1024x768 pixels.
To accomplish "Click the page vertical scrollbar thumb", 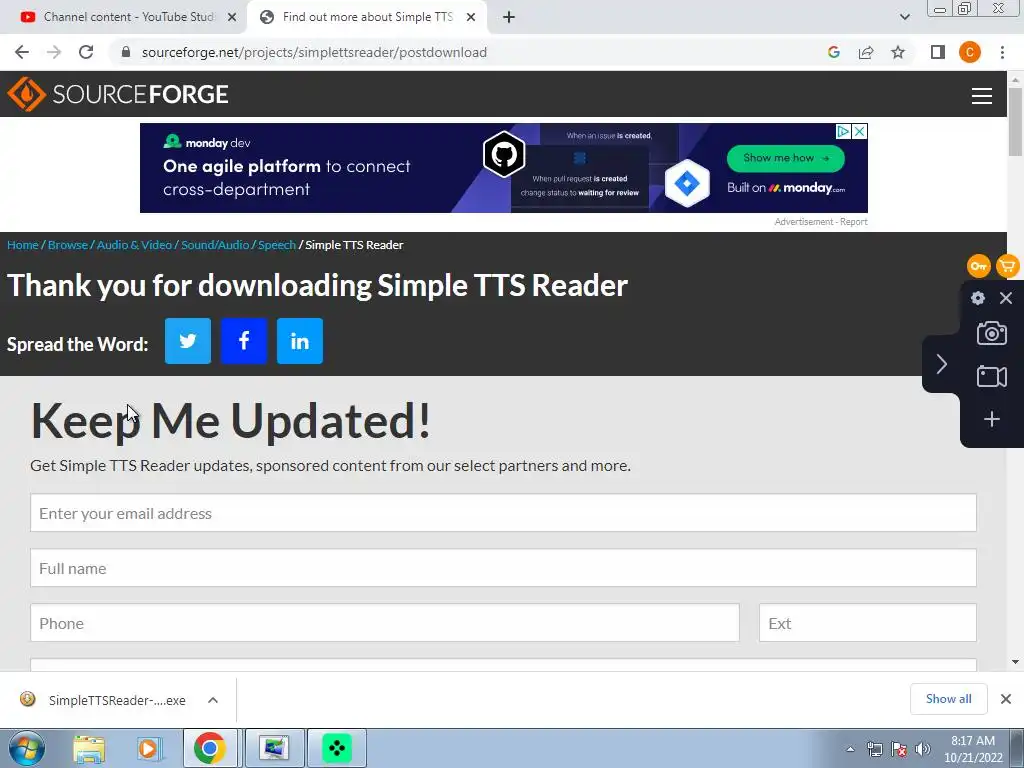I will tap(1015, 121).
